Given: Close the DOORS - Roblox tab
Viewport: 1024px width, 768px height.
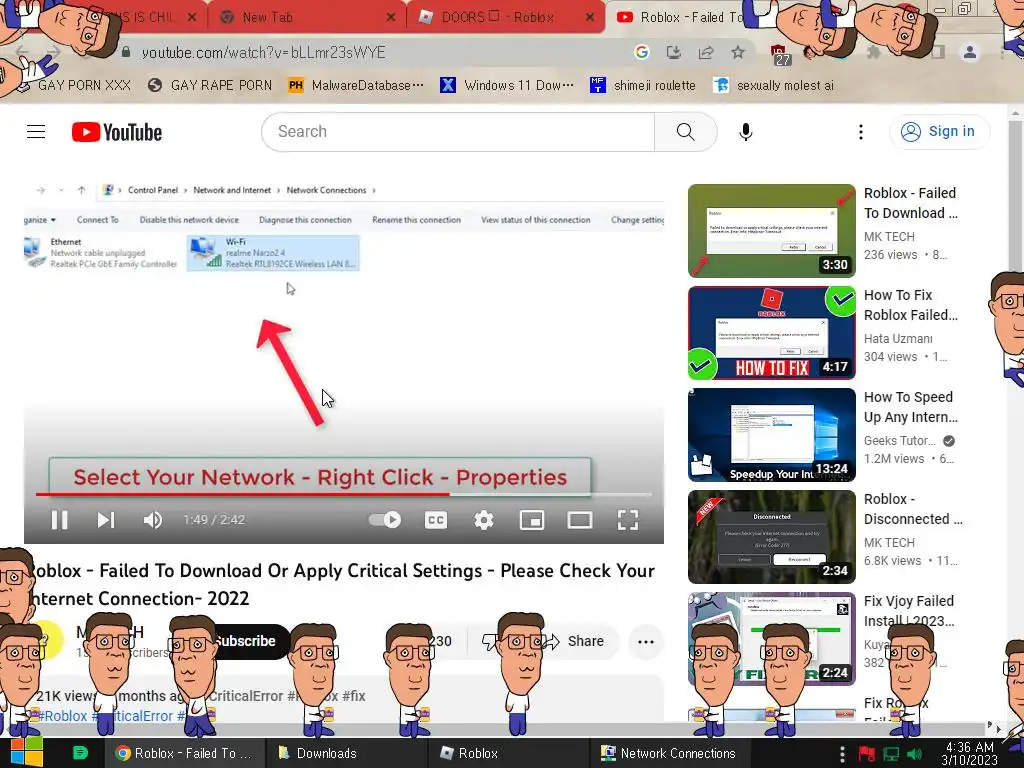Looking at the screenshot, I should click(590, 18).
